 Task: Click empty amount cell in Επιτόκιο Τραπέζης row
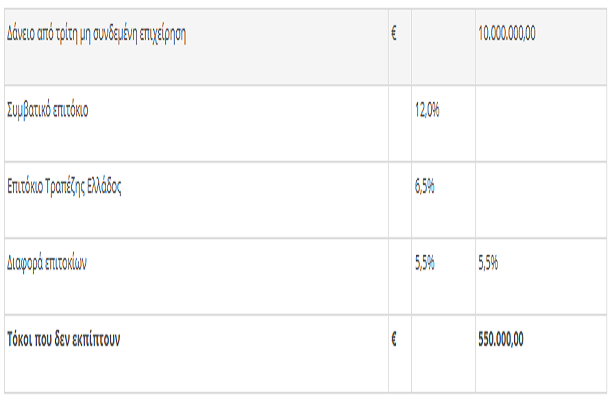tap(541, 200)
